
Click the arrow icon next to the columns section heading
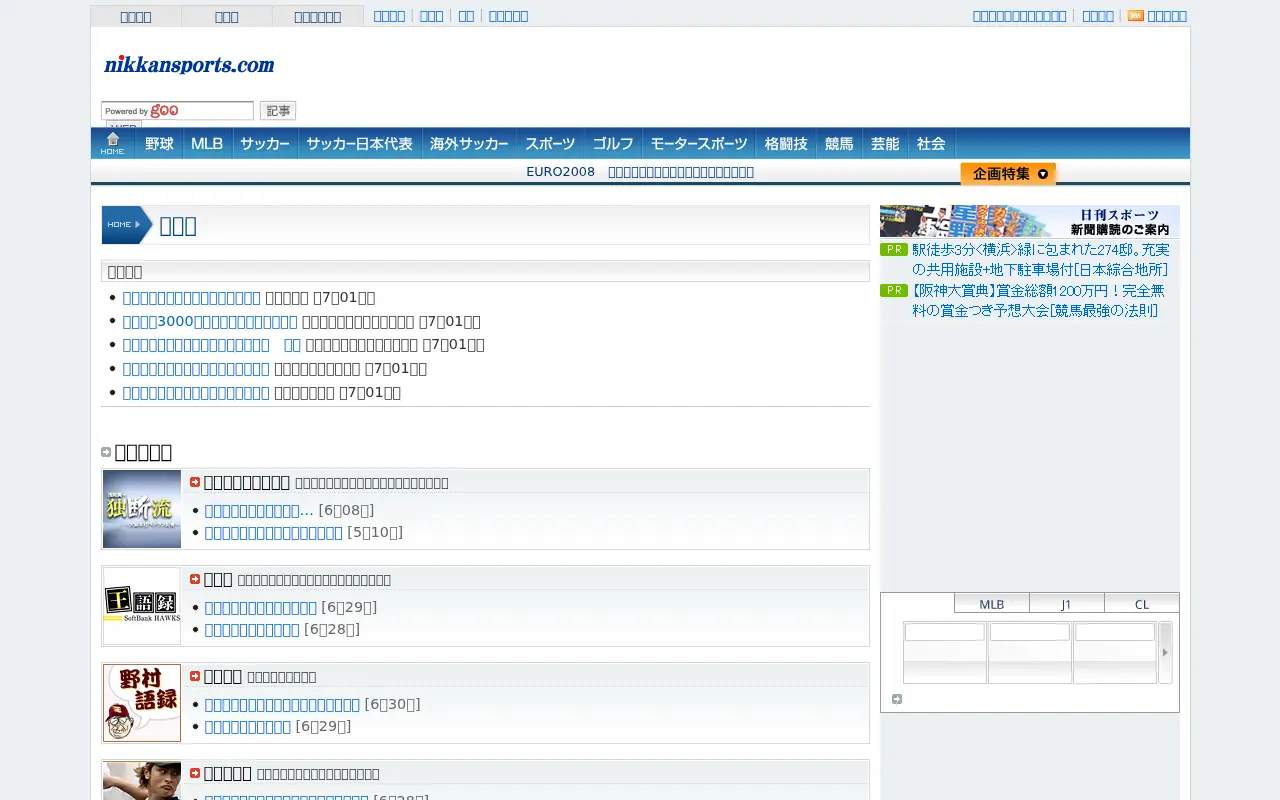point(106,452)
